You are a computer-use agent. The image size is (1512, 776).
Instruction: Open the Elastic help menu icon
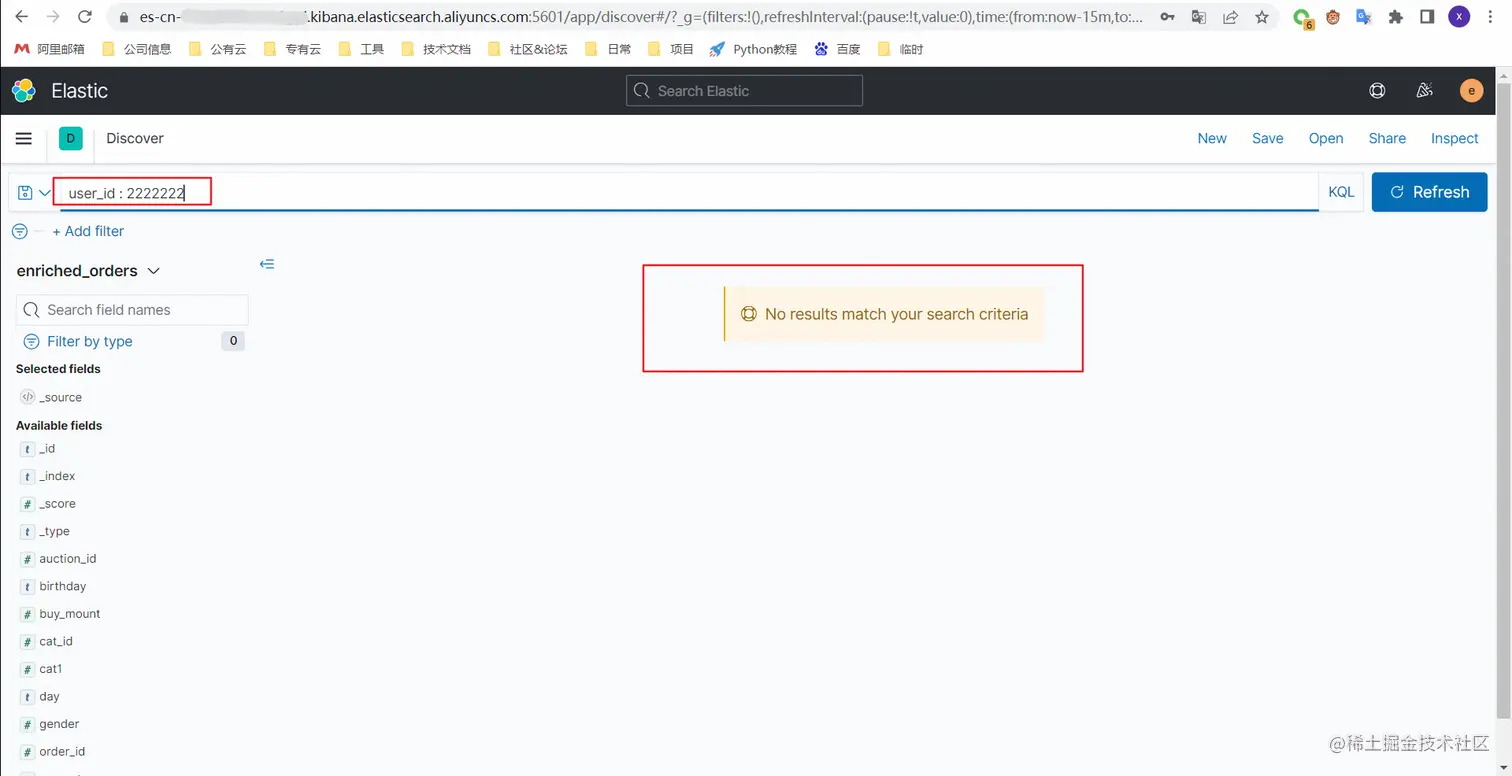coord(1377,91)
